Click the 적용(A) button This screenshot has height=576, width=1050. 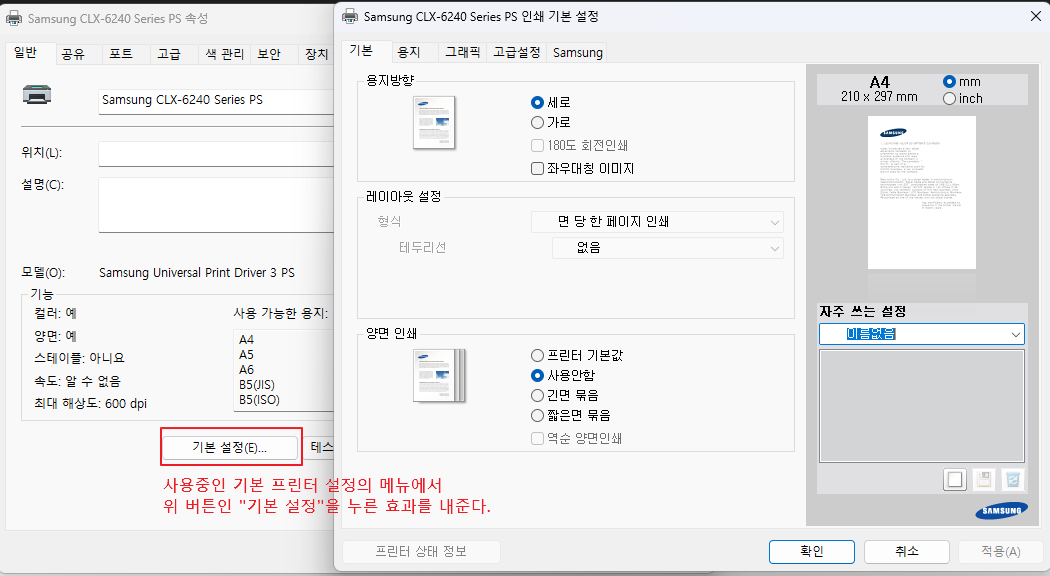(x=1000, y=551)
